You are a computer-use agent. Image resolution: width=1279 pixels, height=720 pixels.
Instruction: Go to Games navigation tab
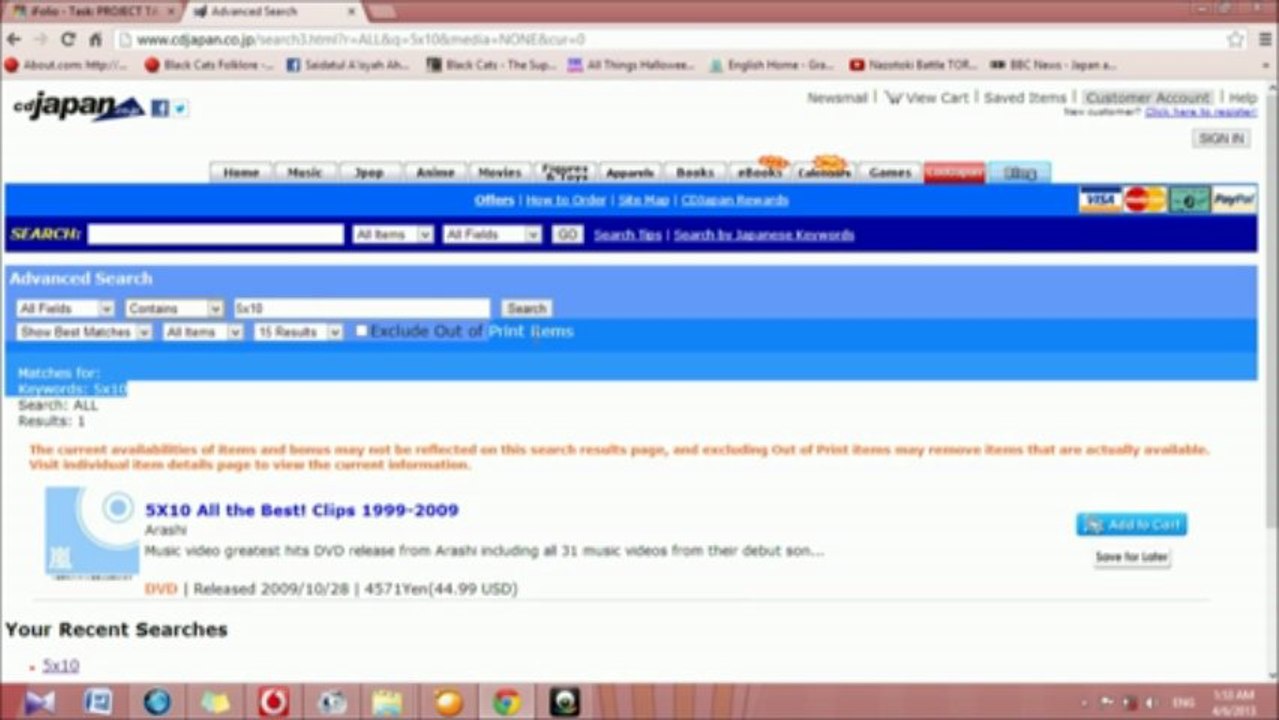tap(890, 173)
